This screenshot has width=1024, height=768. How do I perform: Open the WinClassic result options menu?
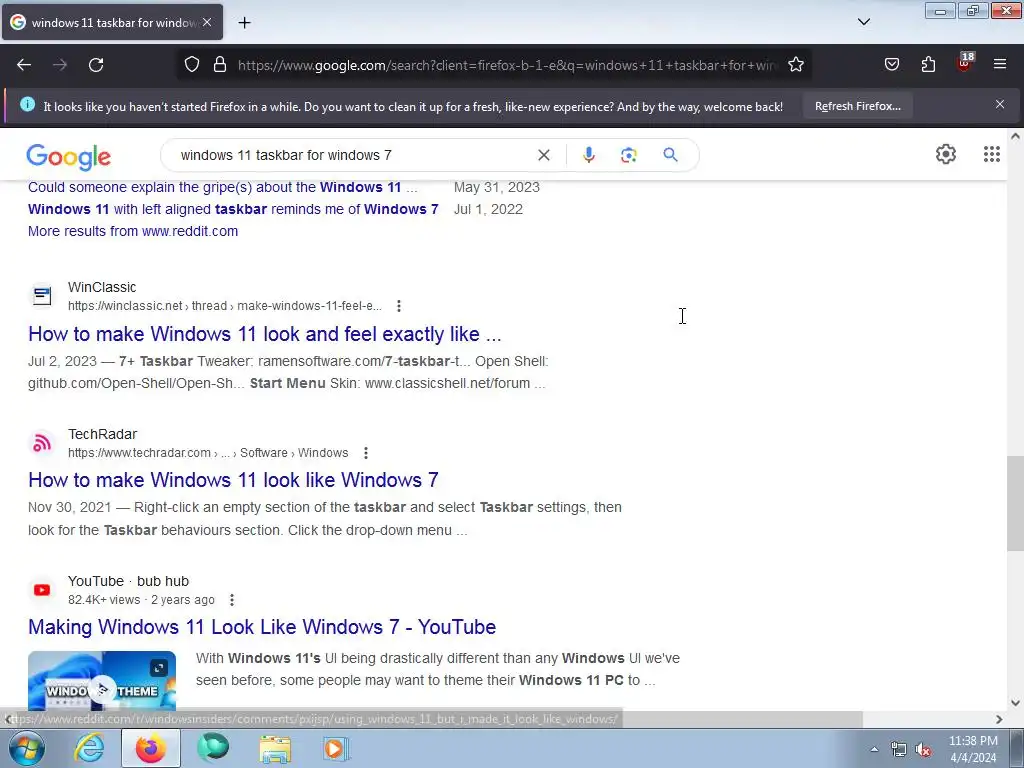[x=398, y=306]
